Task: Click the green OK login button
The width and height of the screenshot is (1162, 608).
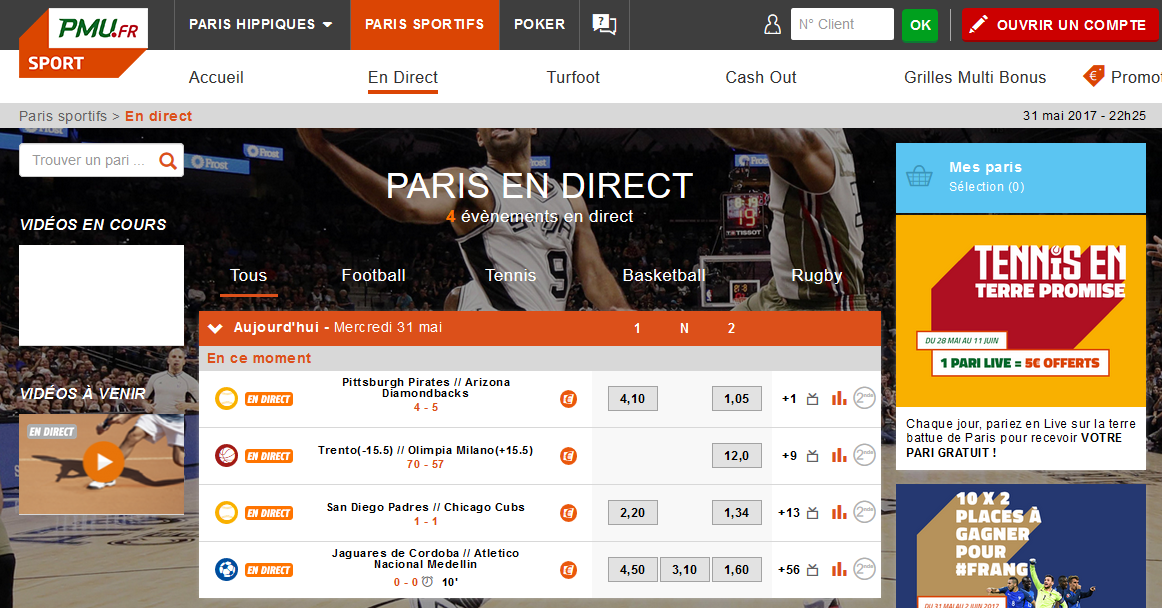Action: [920, 25]
